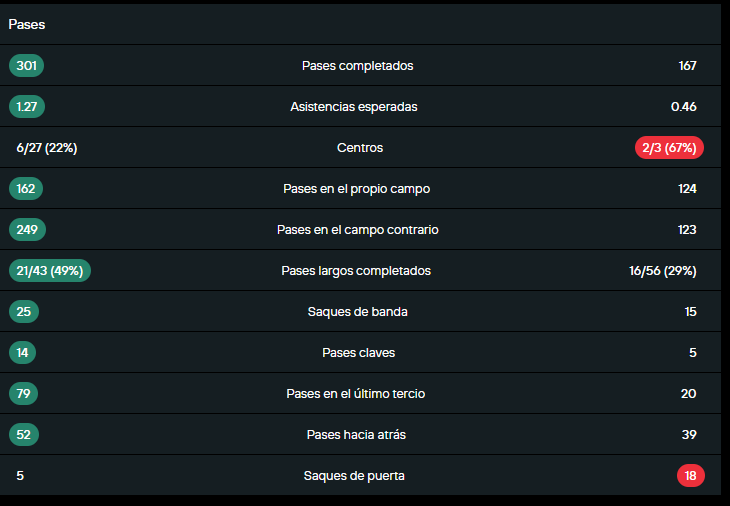Select the green 301 completed passes badge
Screen dimensions: 730x506
coord(26,66)
